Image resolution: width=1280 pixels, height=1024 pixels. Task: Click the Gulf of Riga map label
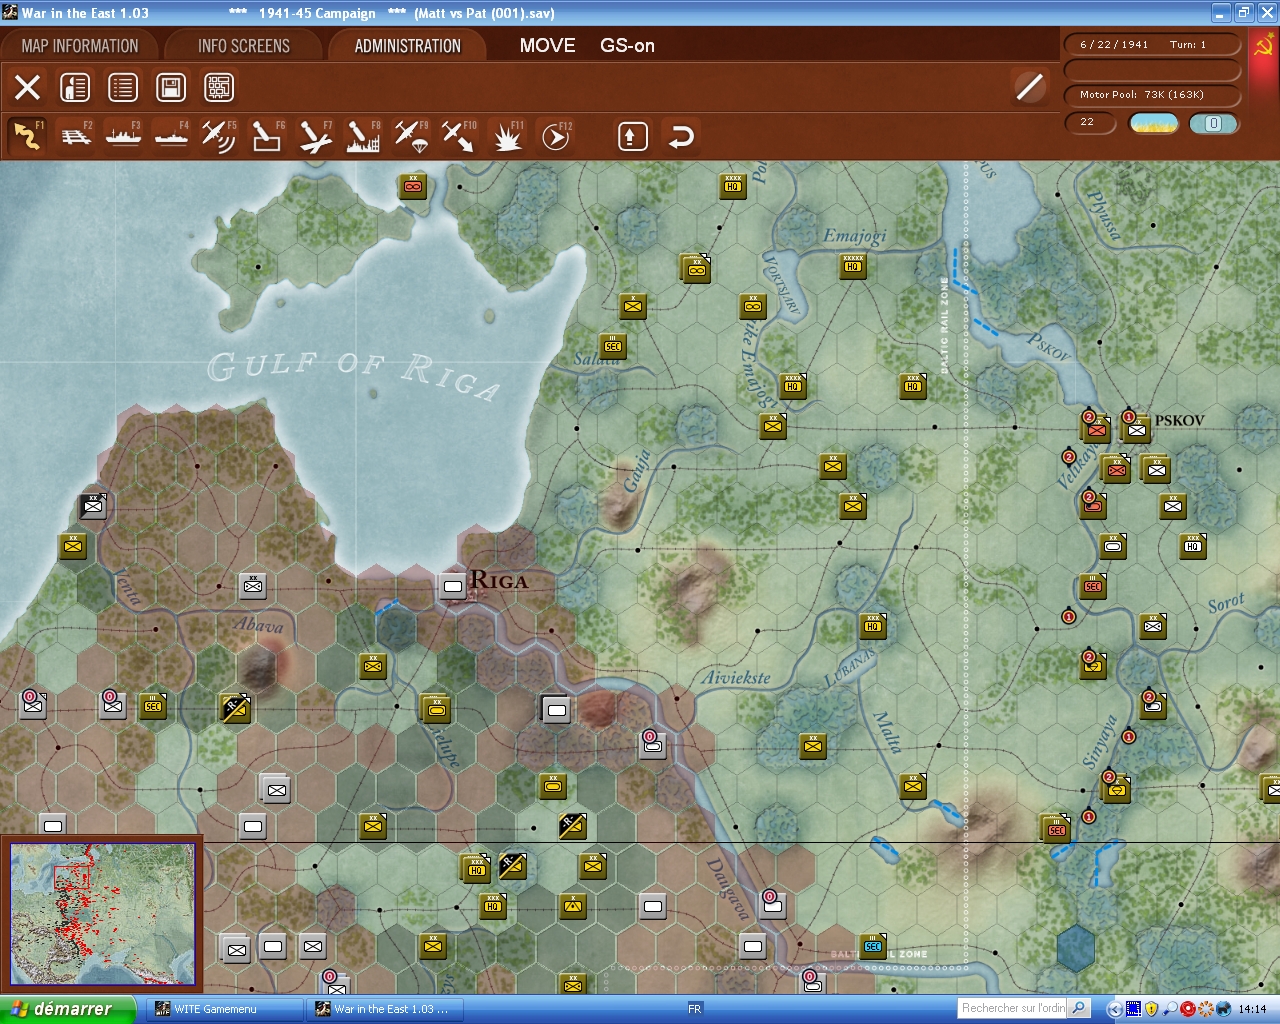pyautogui.click(x=352, y=374)
